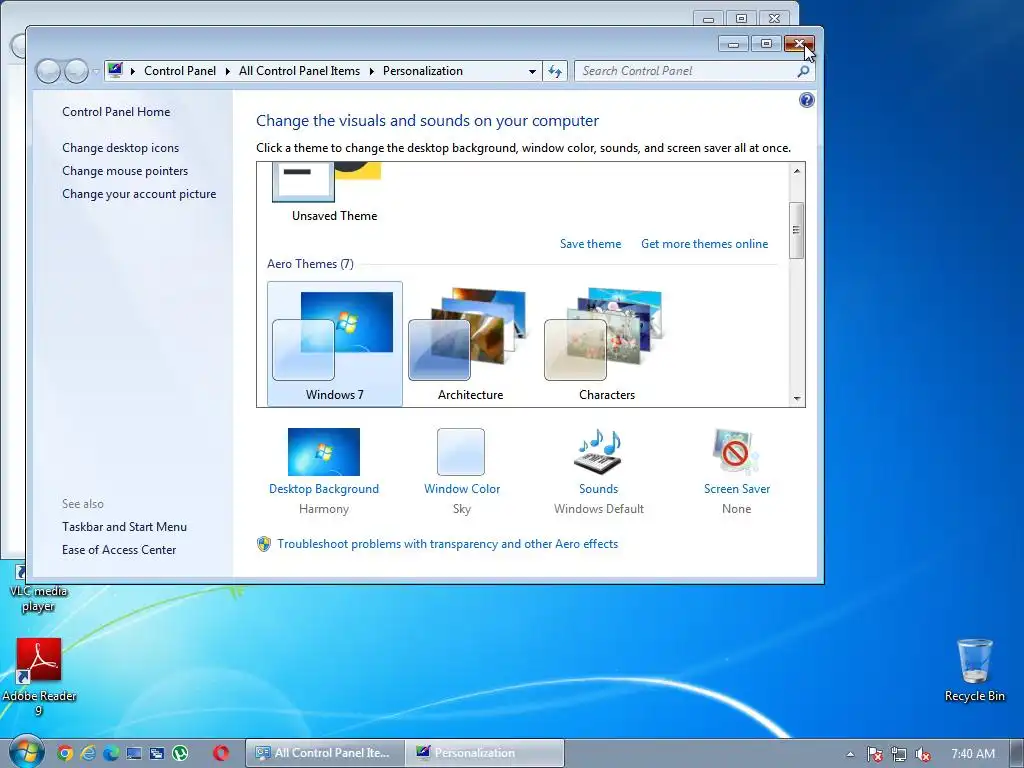Viewport: 1024px width, 768px height.
Task: Click the Forward navigation button
Action: [x=76, y=71]
